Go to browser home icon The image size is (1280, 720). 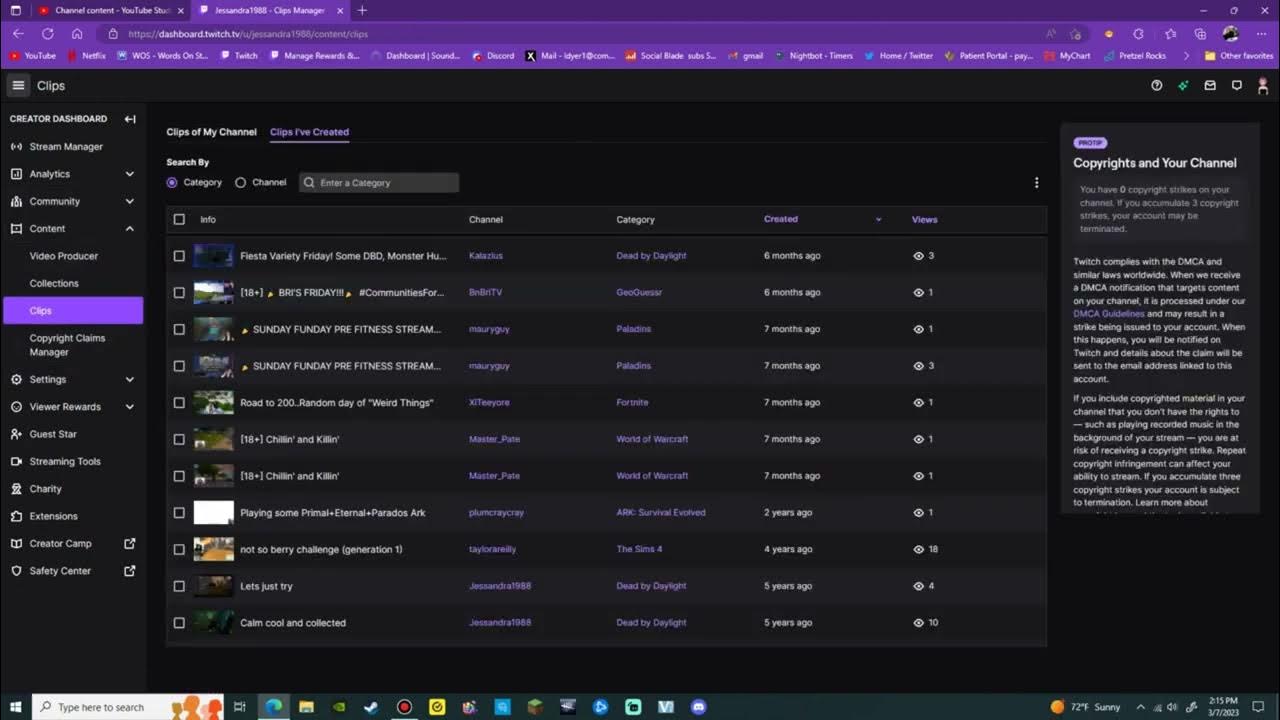coord(77,33)
